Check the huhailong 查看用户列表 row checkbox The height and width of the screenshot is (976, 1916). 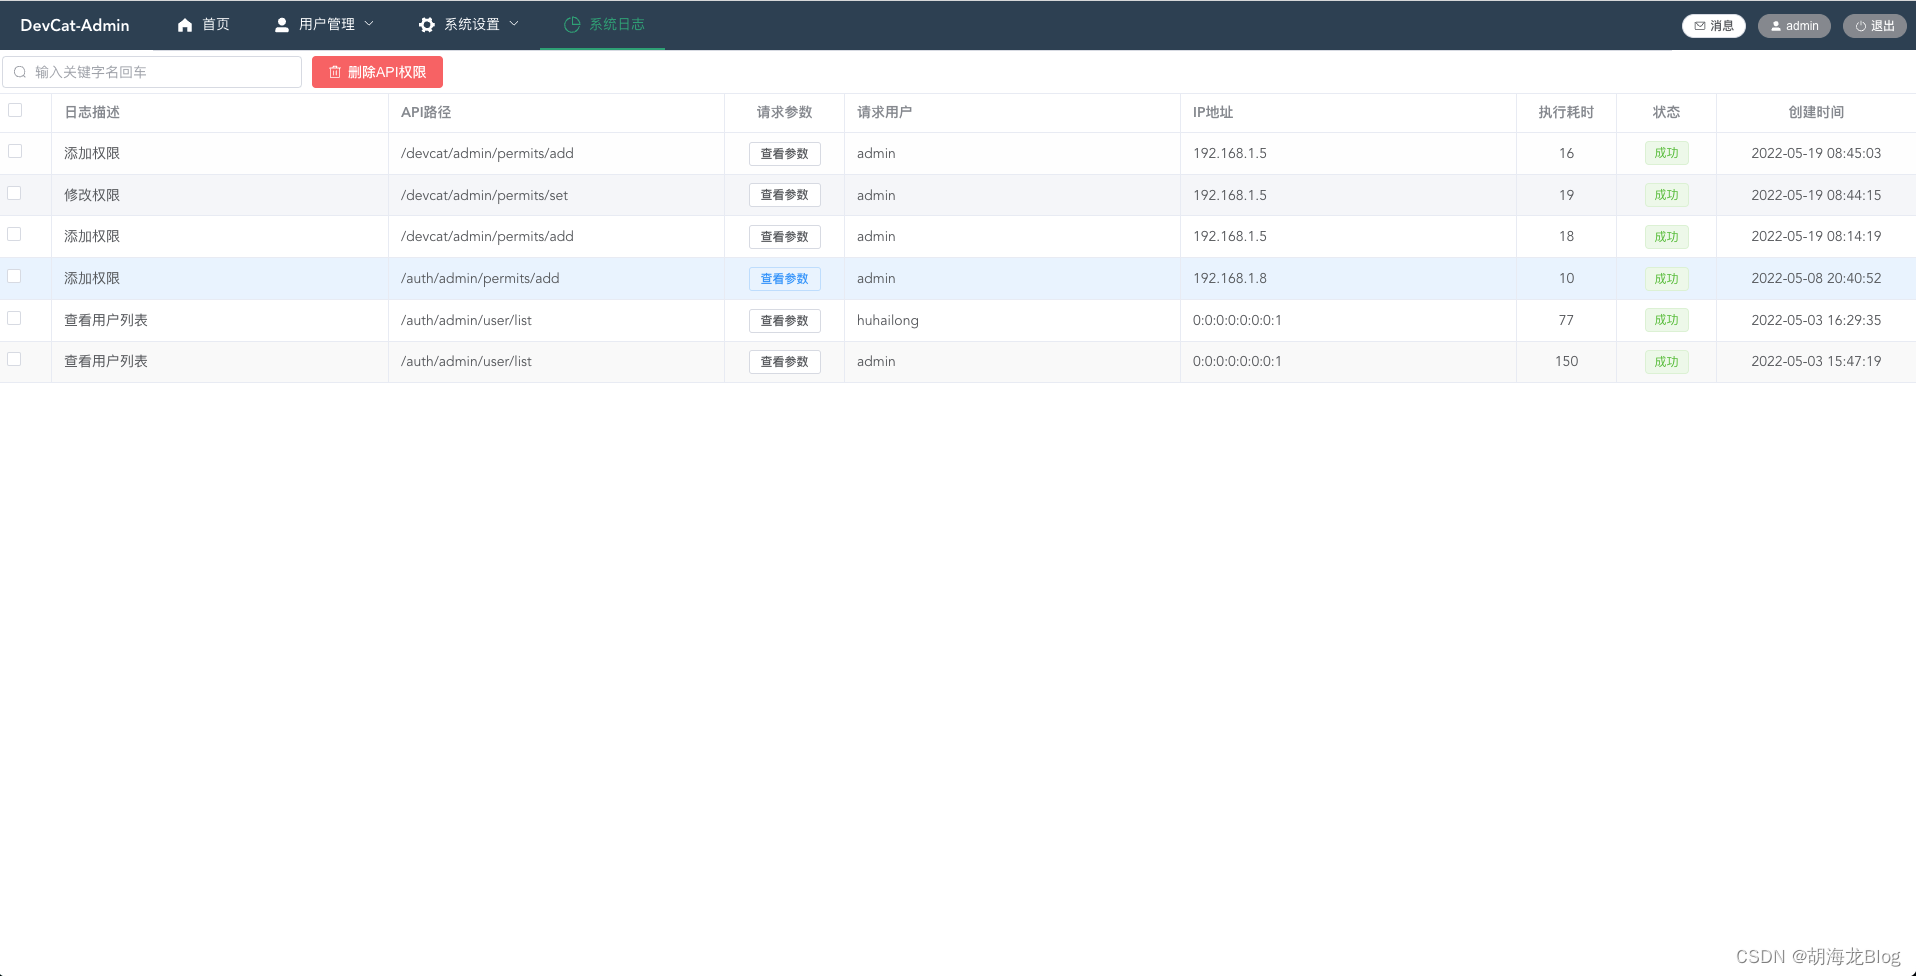pos(15,318)
